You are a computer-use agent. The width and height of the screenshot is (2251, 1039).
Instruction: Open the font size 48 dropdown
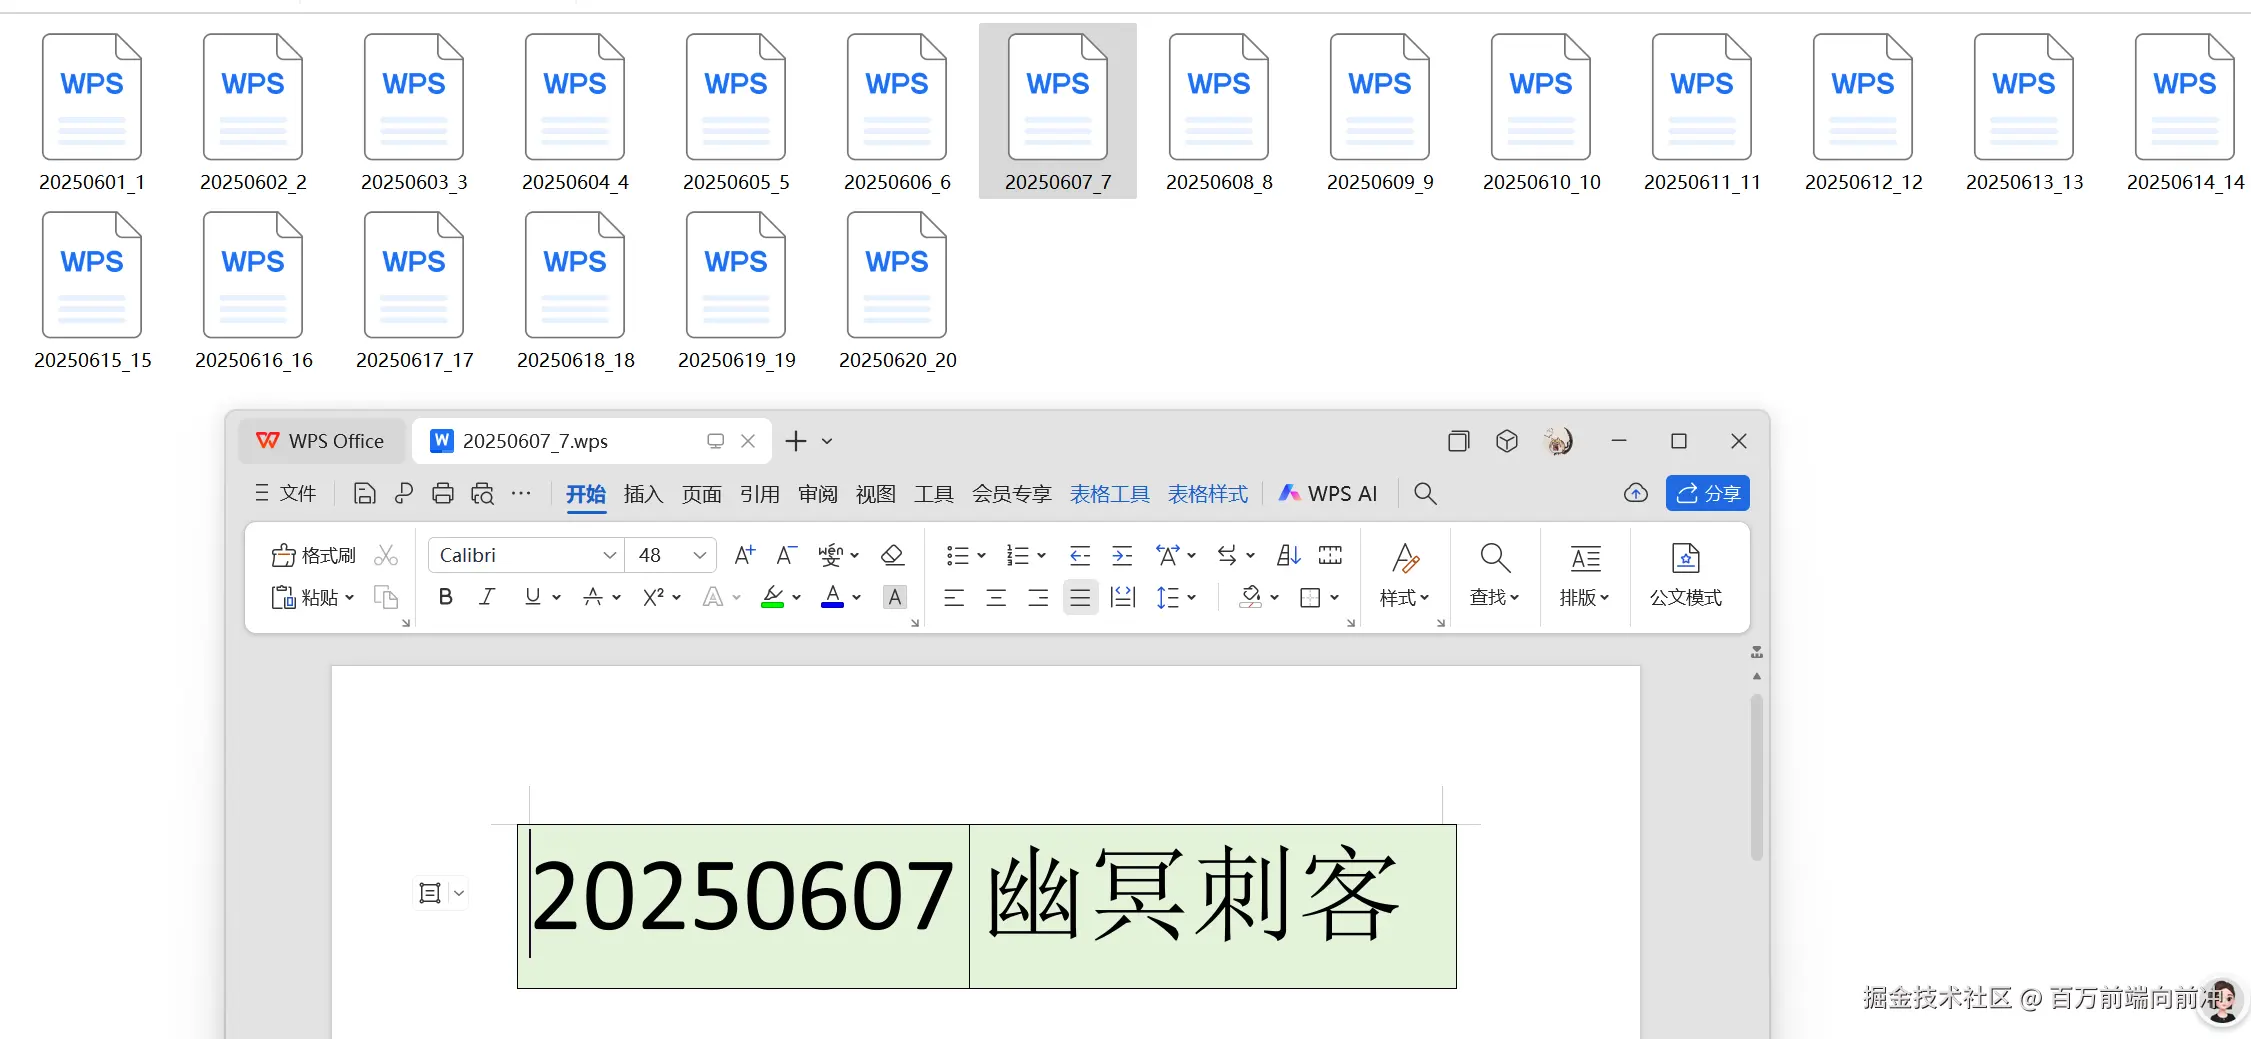pyautogui.click(x=699, y=555)
